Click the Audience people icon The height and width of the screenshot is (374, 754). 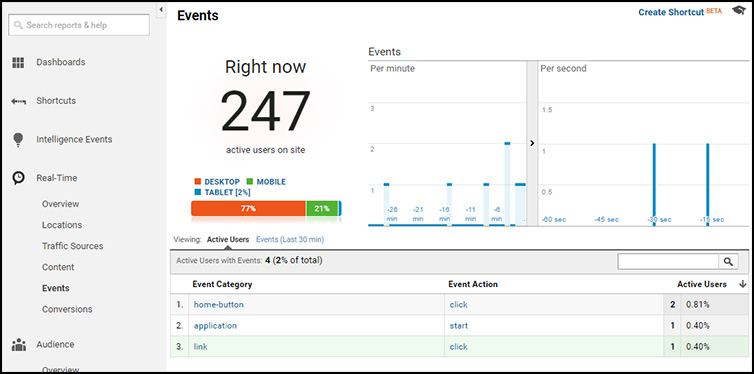[x=18, y=345]
